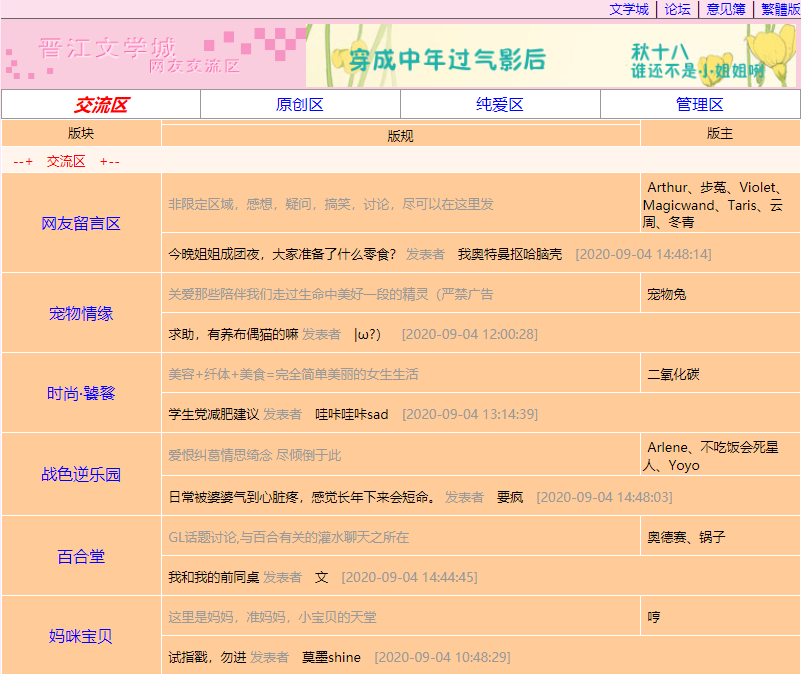
Task: Go to 论坛 in top bar
Action: [x=678, y=9]
